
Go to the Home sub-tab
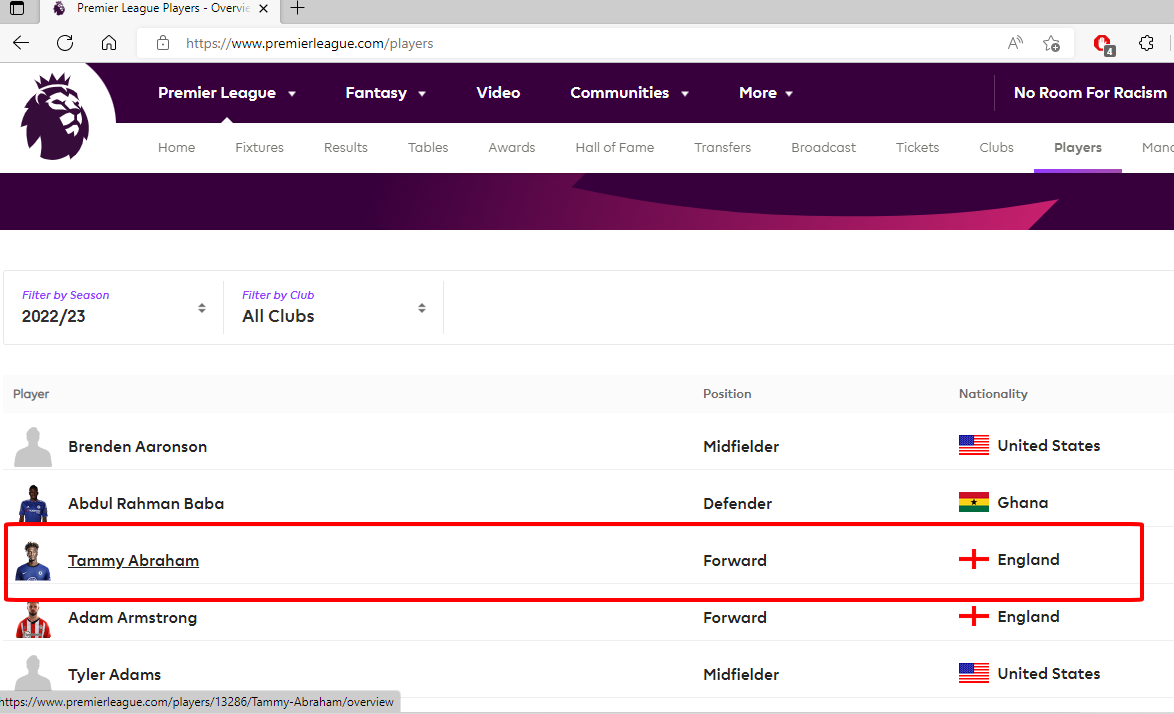177,147
